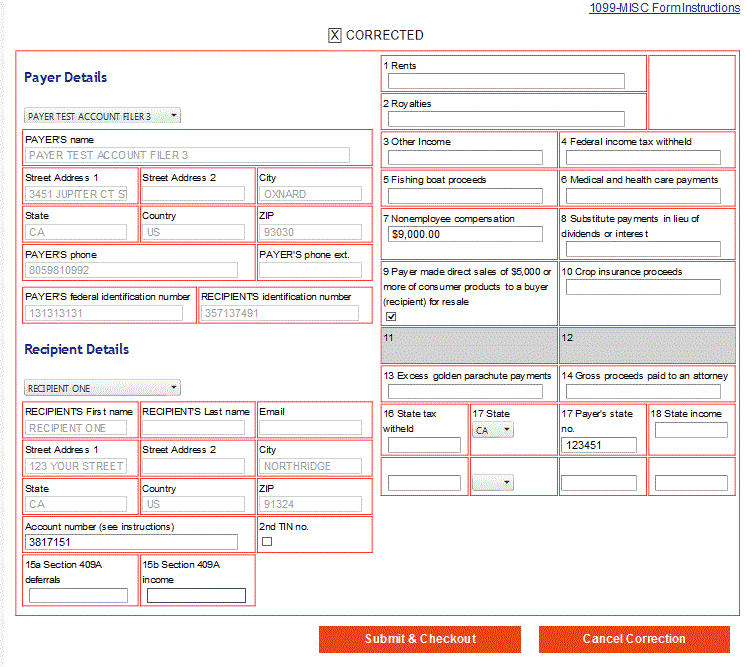This screenshot has width=747, height=667.
Task: Click 15b Section 409A income field
Action: pos(196,595)
